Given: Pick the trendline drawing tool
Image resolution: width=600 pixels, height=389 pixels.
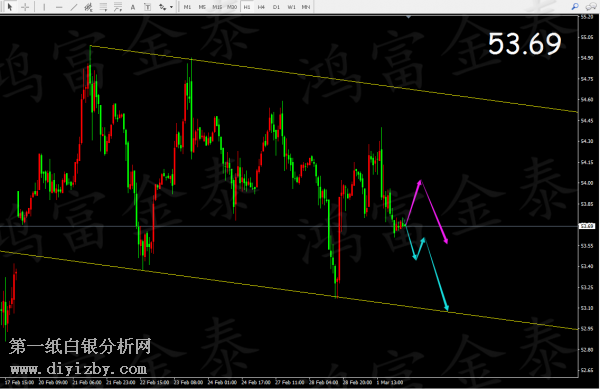Looking at the screenshot, I should [x=74, y=7].
